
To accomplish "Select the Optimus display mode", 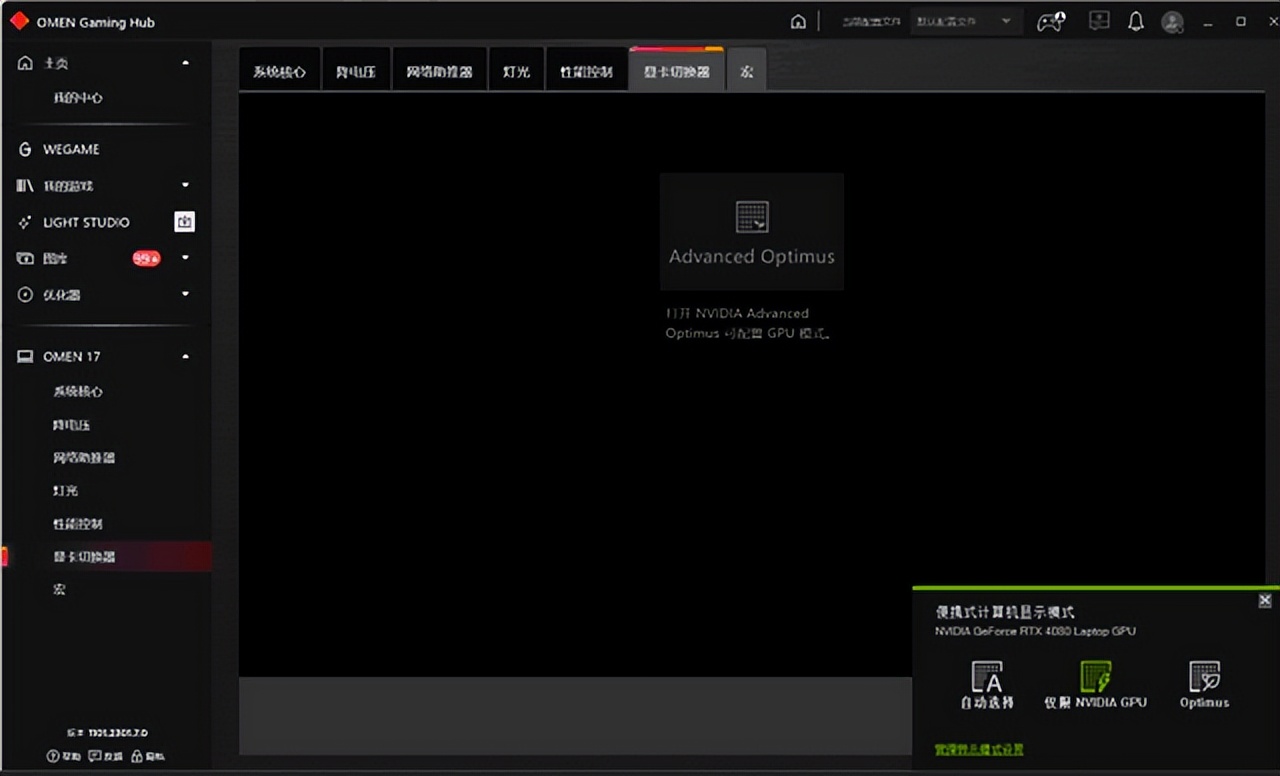I will pyautogui.click(x=1204, y=685).
